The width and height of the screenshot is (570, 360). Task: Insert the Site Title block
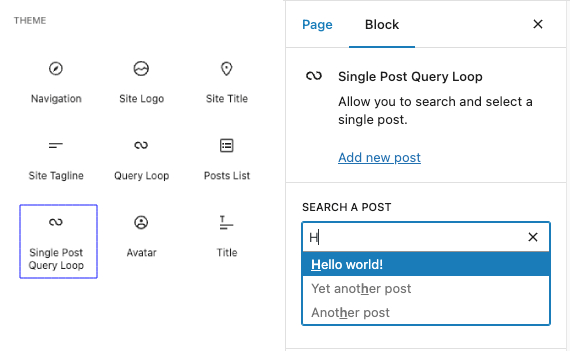(x=227, y=82)
